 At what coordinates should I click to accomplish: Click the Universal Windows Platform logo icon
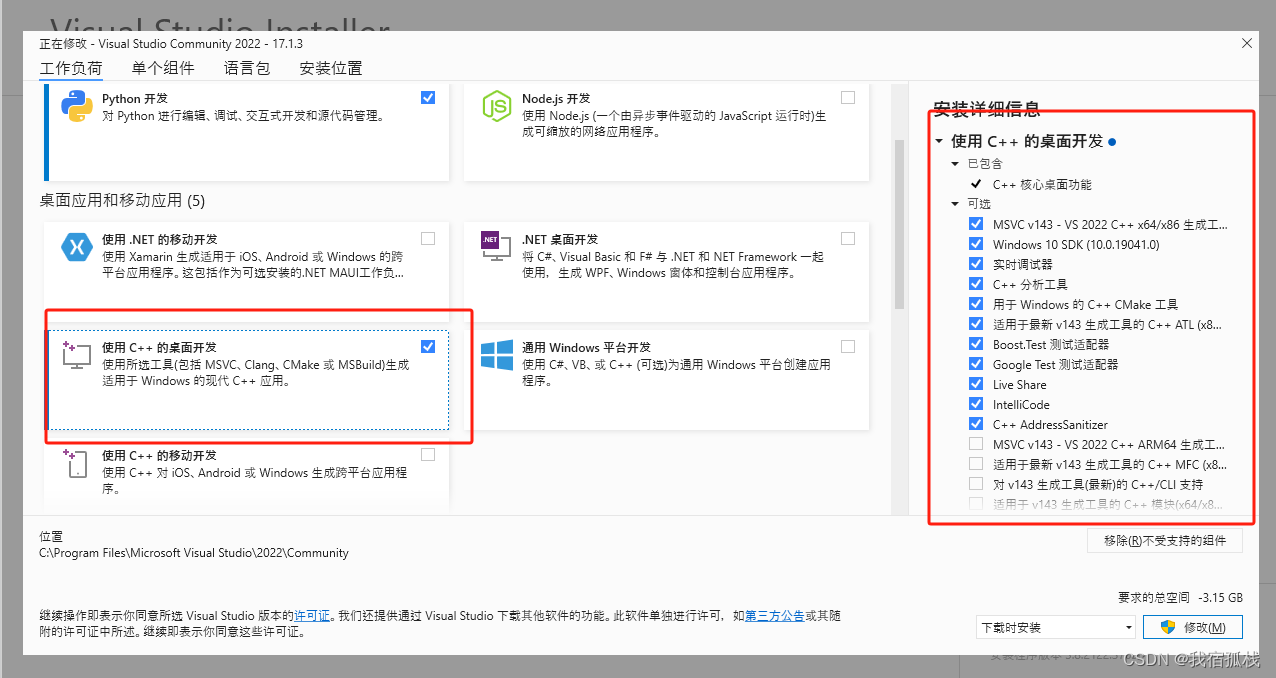[x=497, y=354]
